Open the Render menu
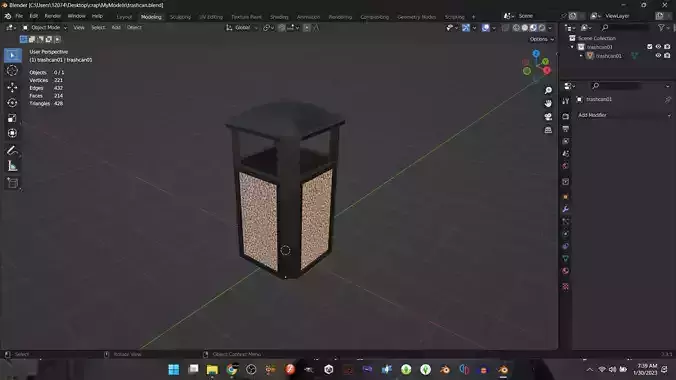Screen dimensions: 676x380 53,16
